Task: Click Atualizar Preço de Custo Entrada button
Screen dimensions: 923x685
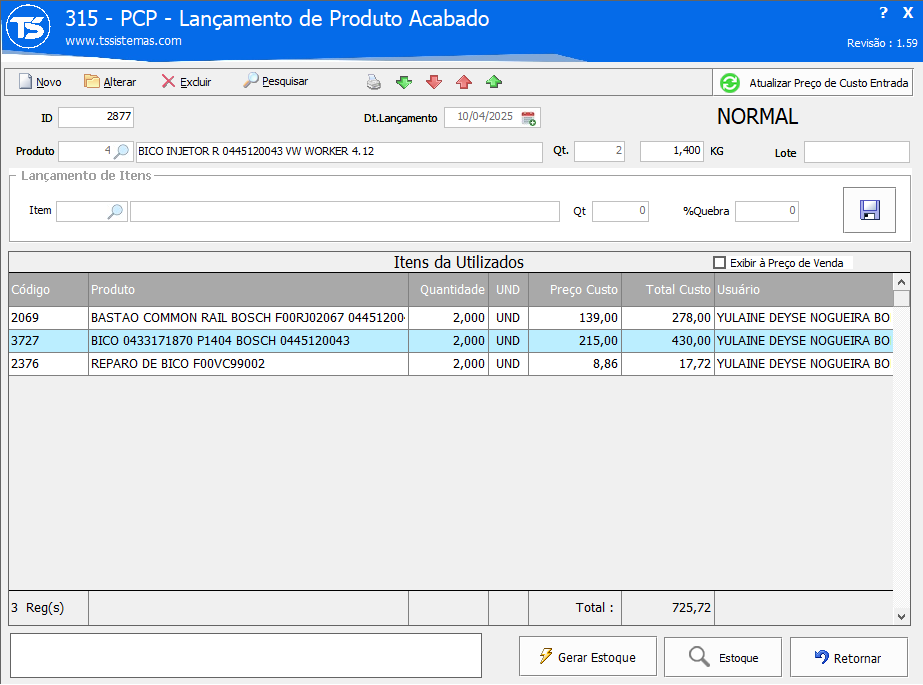Action: [814, 83]
